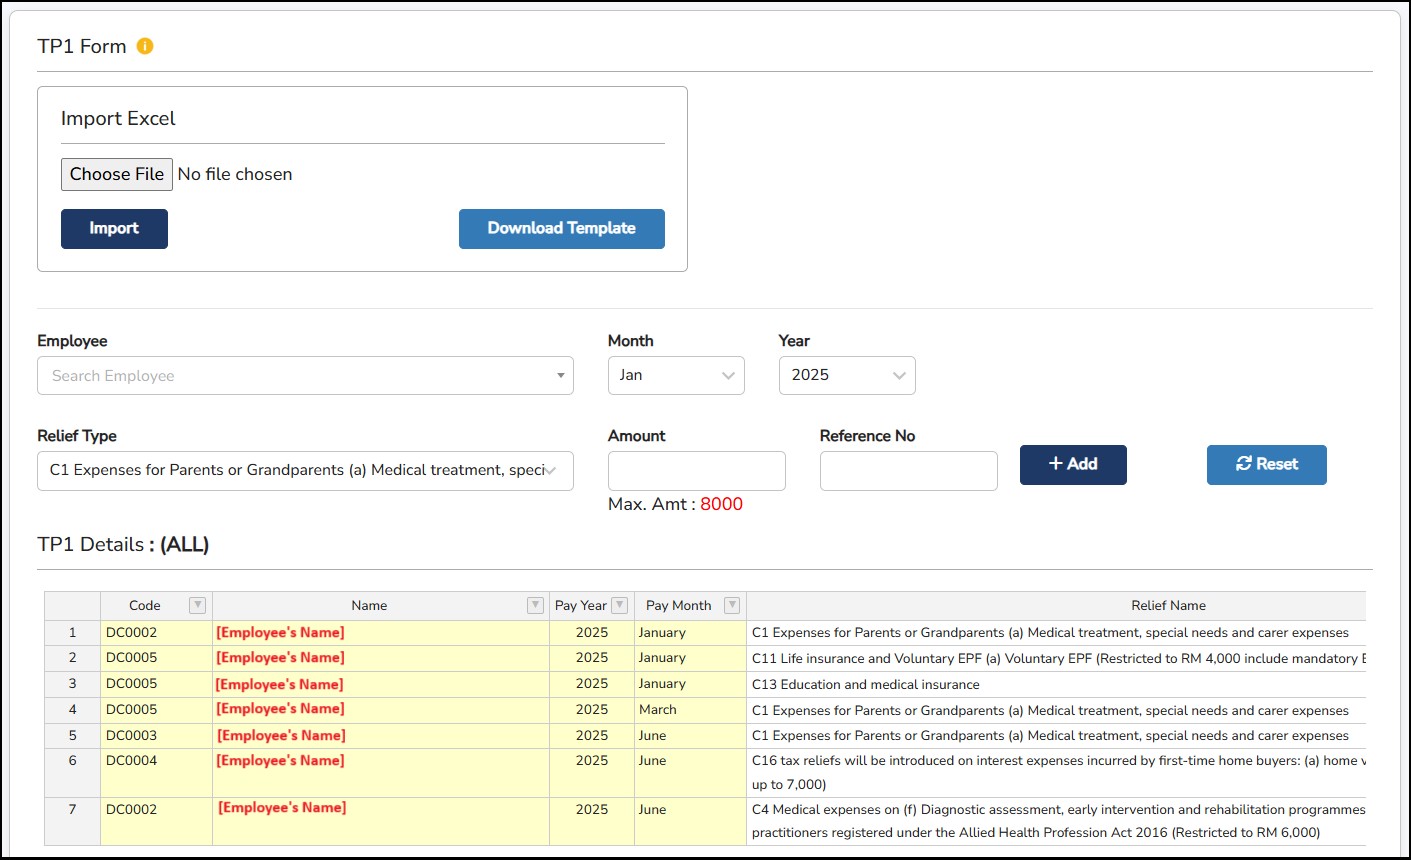The width and height of the screenshot is (1411, 860).
Task: Click the Import button
Action: pyautogui.click(x=114, y=228)
